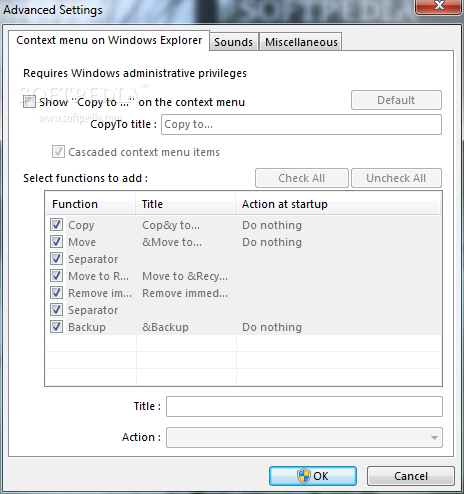Toggle Cascaded context menu items checkbox
The width and height of the screenshot is (464, 494).
[x=58, y=152]
